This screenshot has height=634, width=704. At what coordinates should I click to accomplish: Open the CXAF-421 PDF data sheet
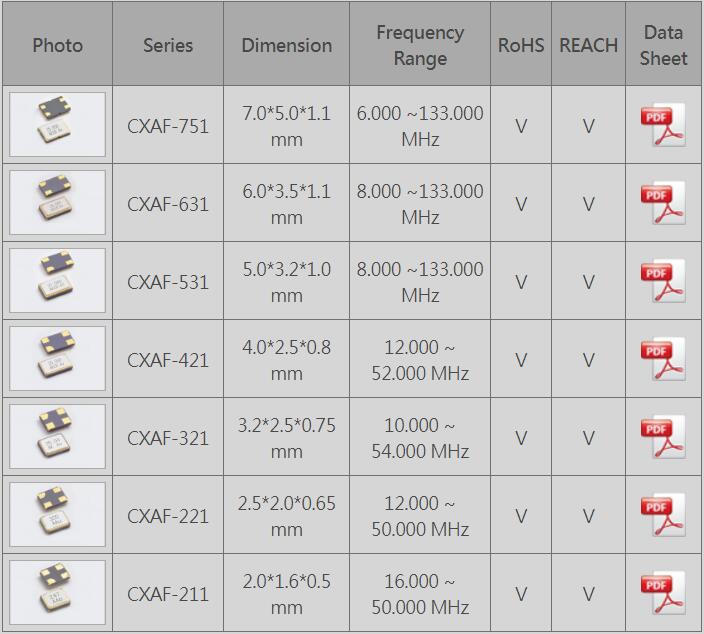tap(662, 359)
